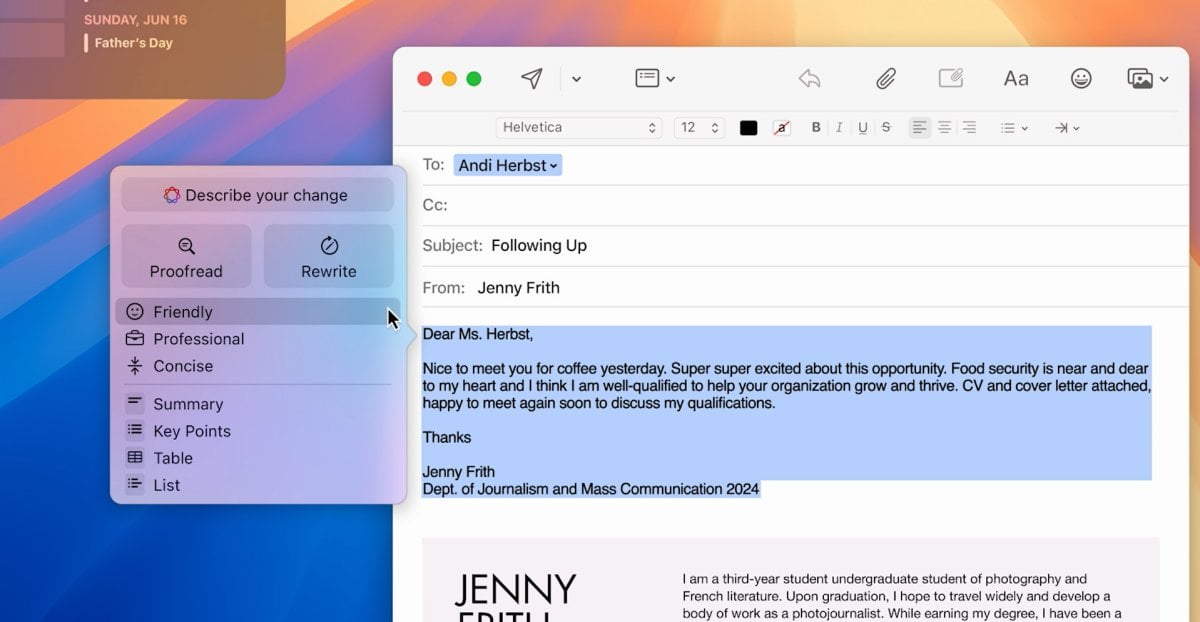Click the Dear Ms. Herbst greeting line
Image resolution: width=1200 pixels, height=622 pixels.
pos(478,334)
